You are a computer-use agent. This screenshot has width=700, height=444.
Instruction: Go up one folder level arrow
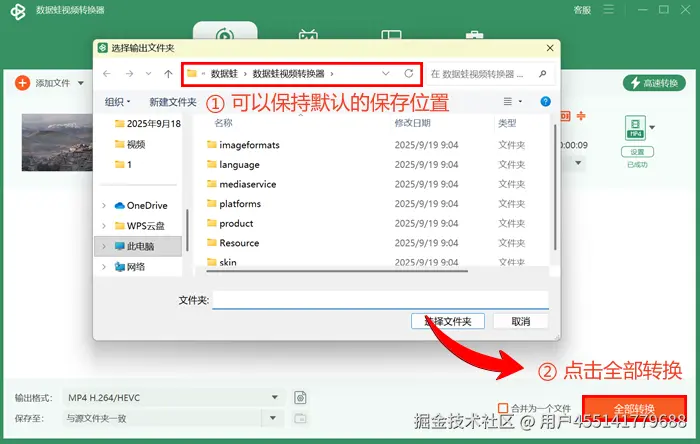click(168, 74)
